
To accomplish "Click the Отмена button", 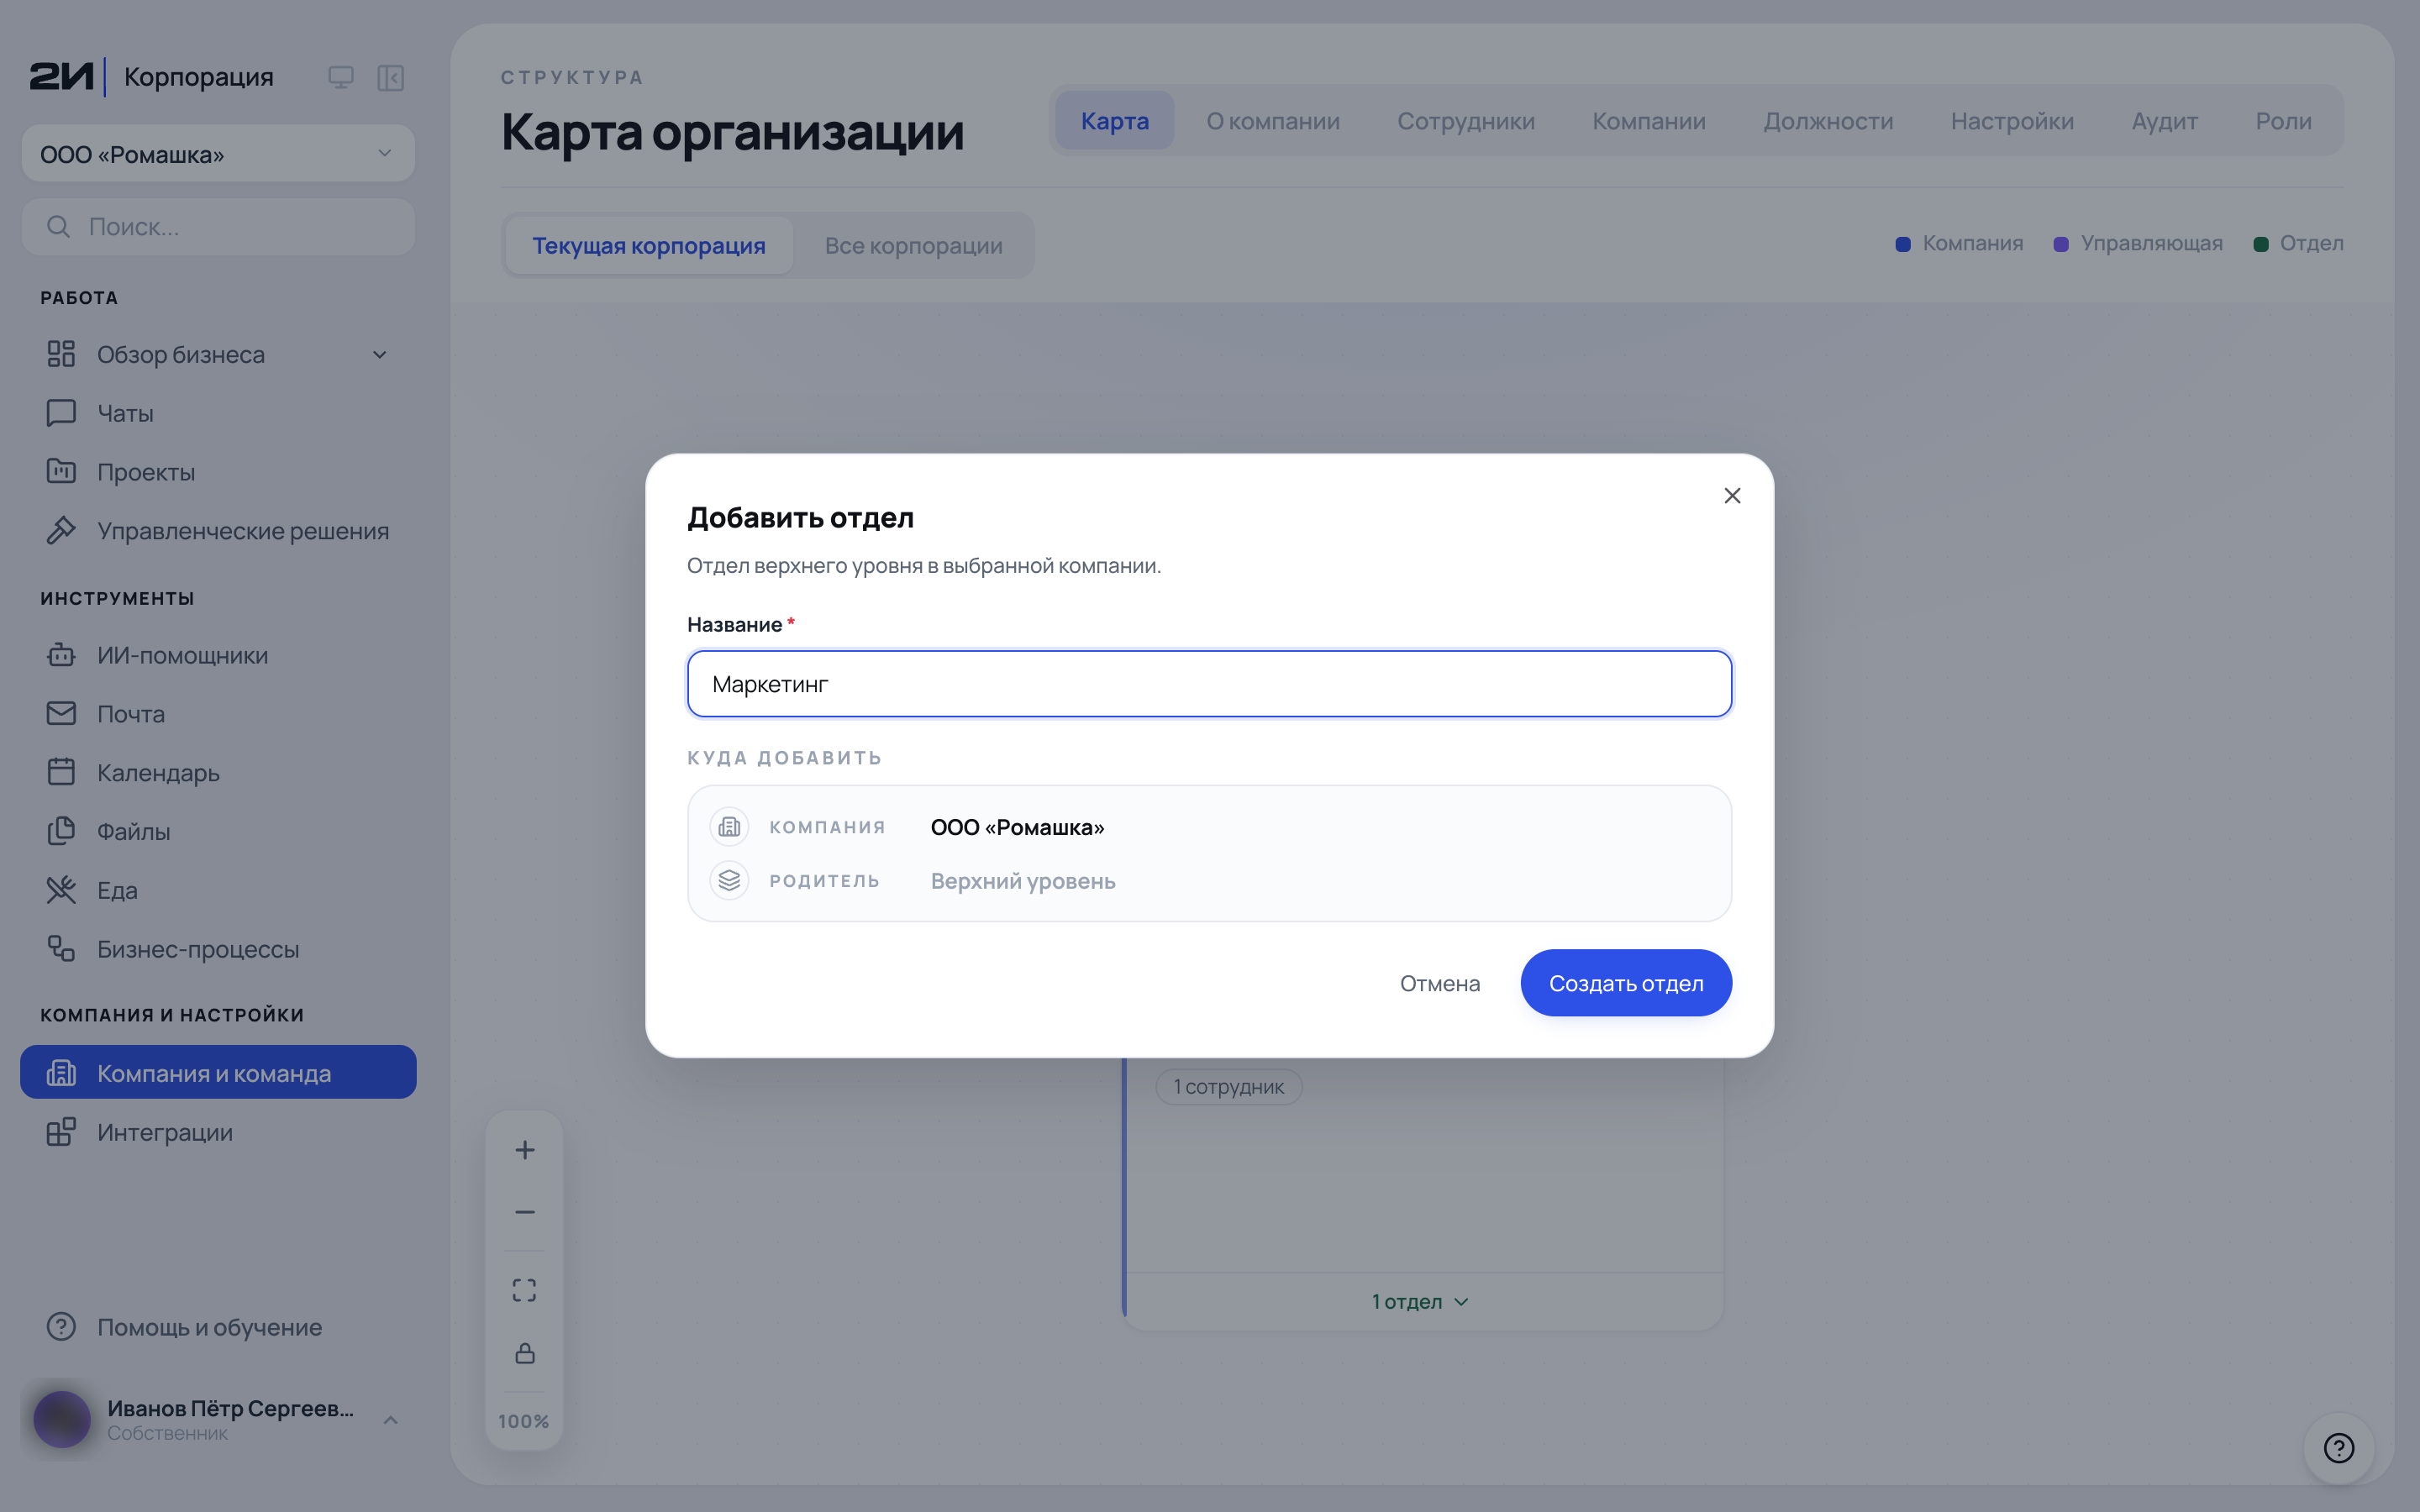I will point(1439,983).
